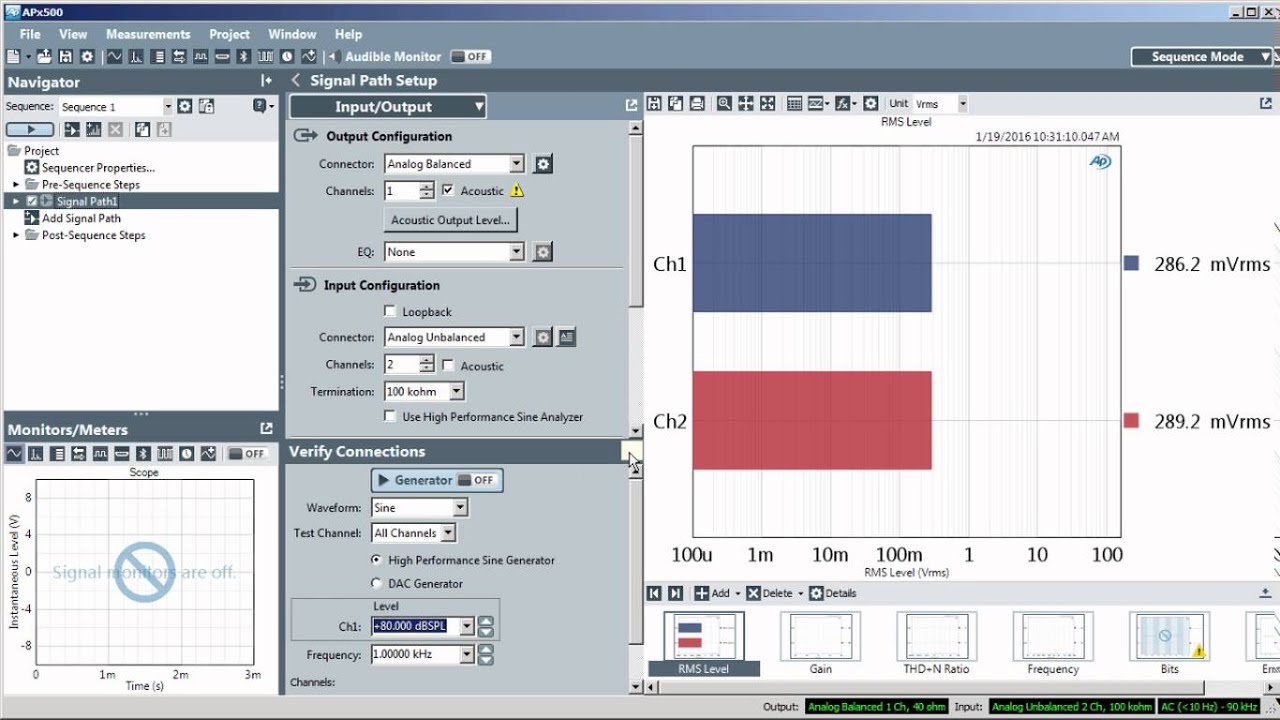The width and height of the screenshot is (1280, 720).
Task: Click the report chart icon in the Navigator toolbar
Action: tap(93, 130)
